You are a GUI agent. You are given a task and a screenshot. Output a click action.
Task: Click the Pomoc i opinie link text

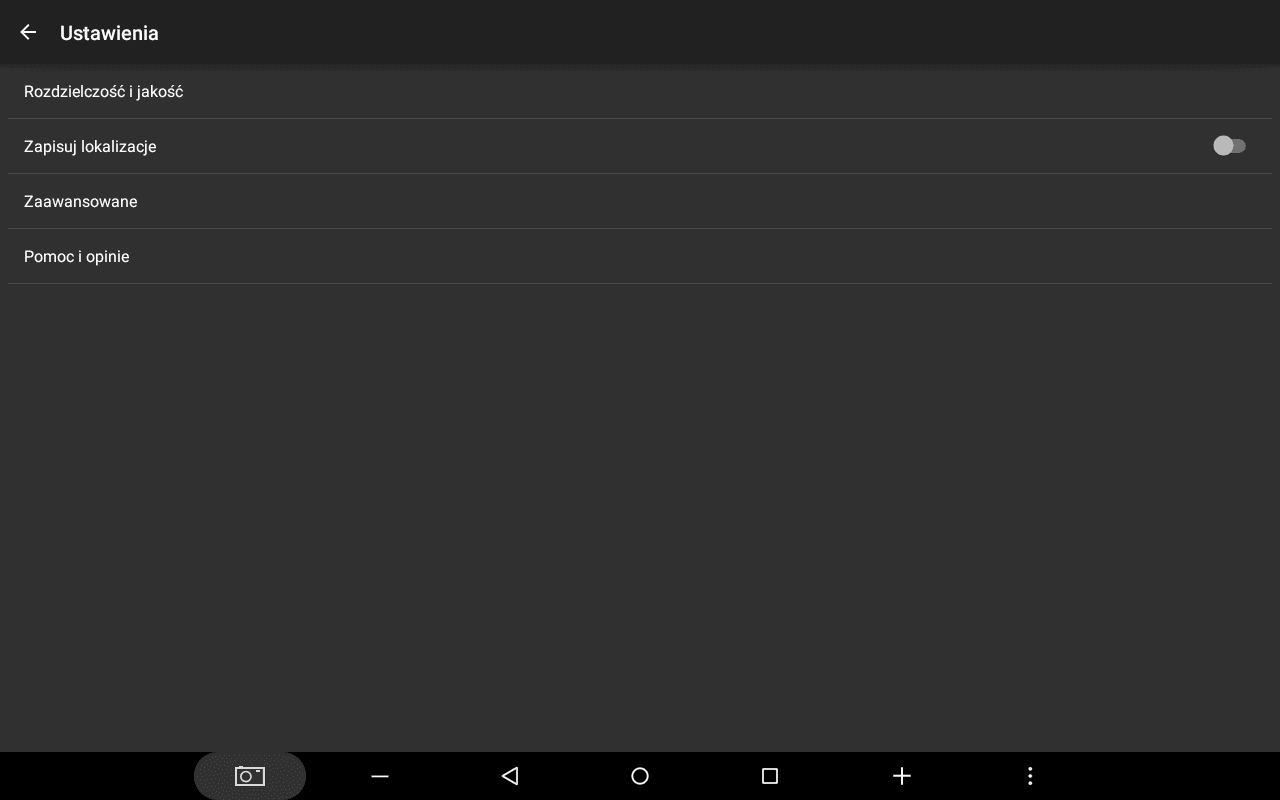coord(77,256)
